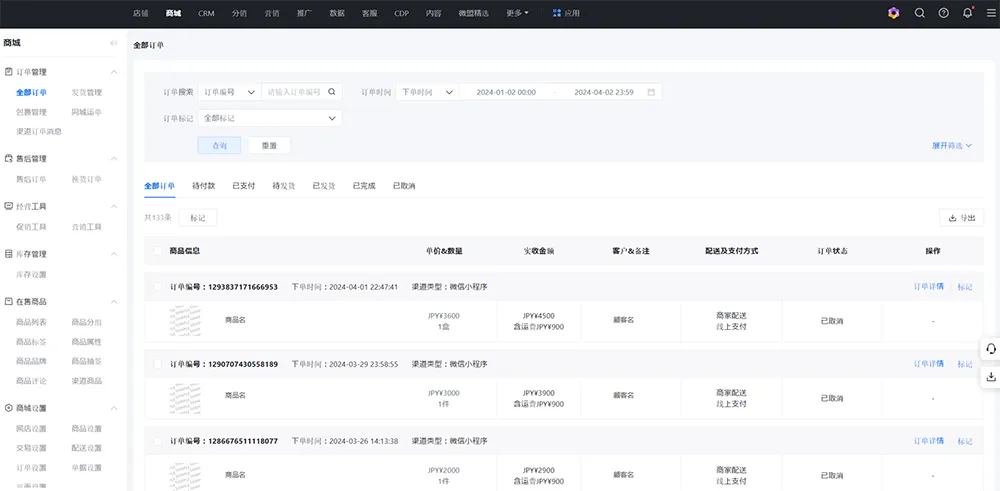Switch to the 已支付 orders tab
This screenshot has width=1000, height=491.
click(x=244, y=186)
